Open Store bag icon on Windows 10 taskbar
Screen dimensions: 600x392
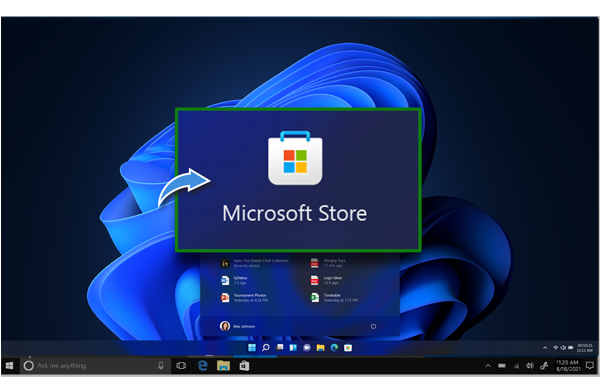point(244,366)
